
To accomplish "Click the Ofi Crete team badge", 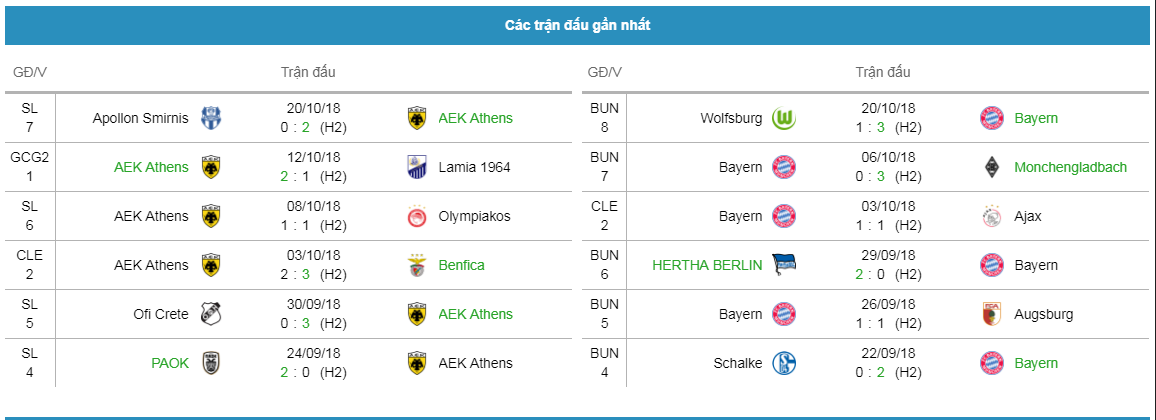I will pos(211,314).
